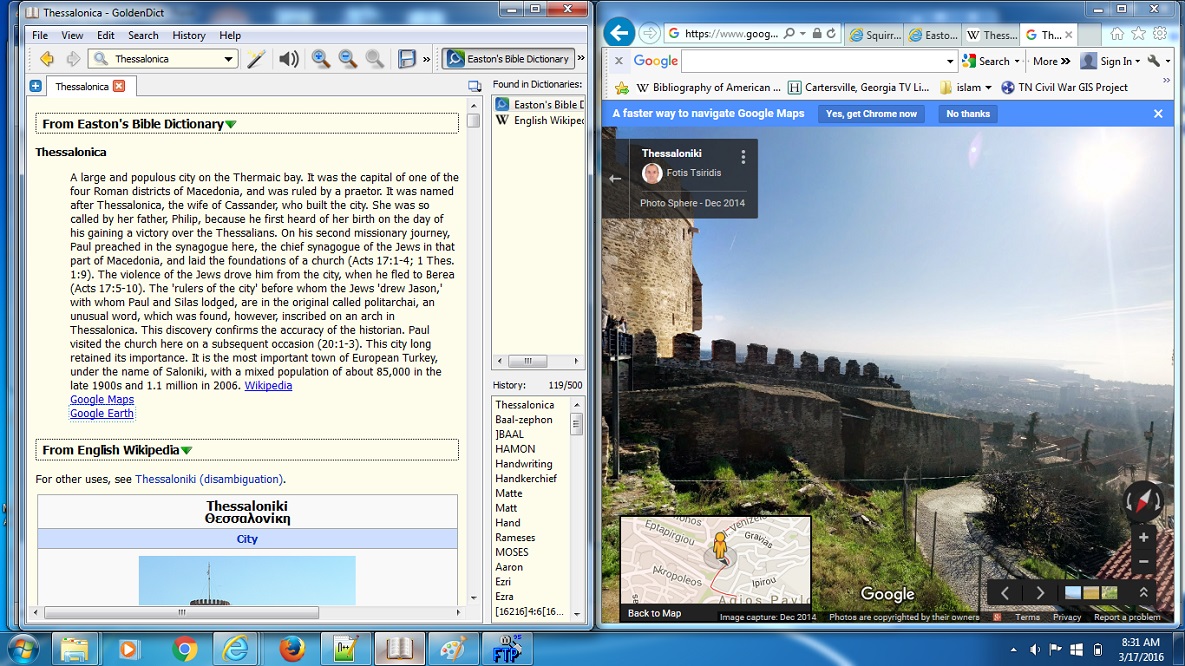This screenshot has height=666, width=1185.
Task: Select Baal-zephon in history list
Action: coord(524,420)
